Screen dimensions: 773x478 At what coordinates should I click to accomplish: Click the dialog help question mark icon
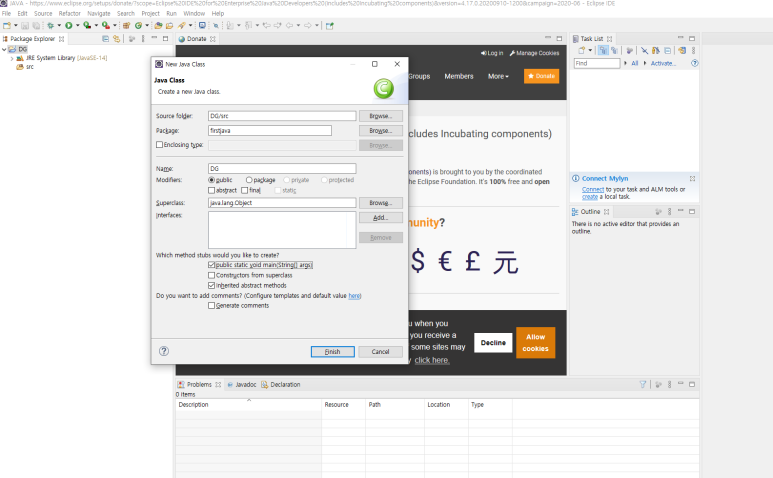coord(164,351)
